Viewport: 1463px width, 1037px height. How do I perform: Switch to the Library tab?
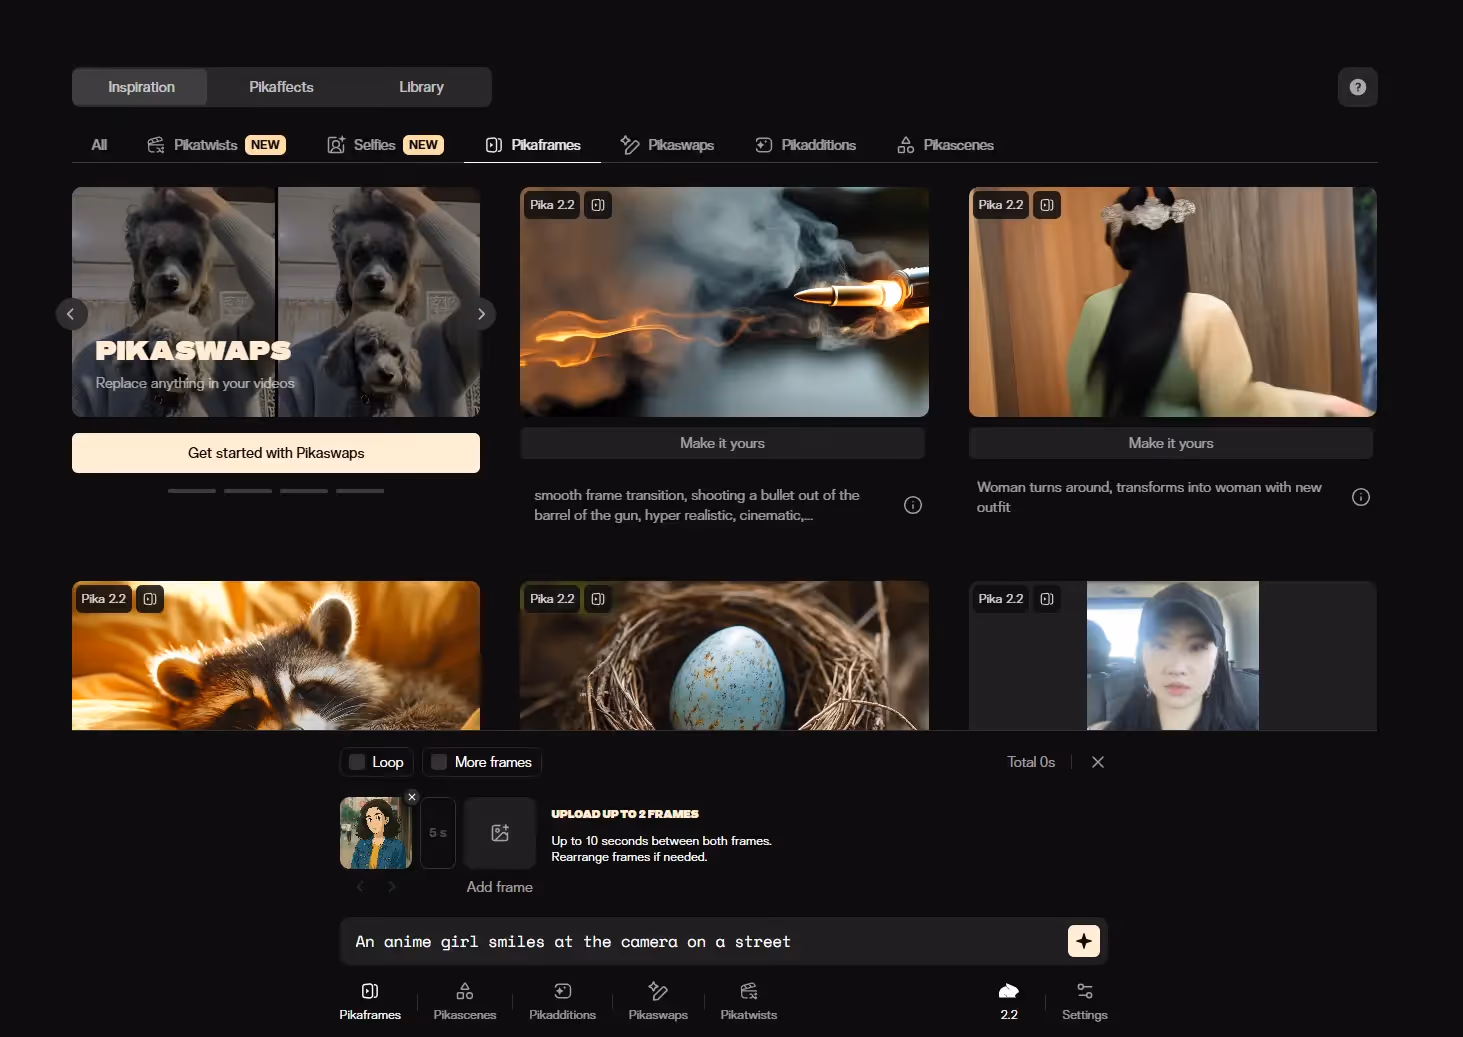point(421,87)
